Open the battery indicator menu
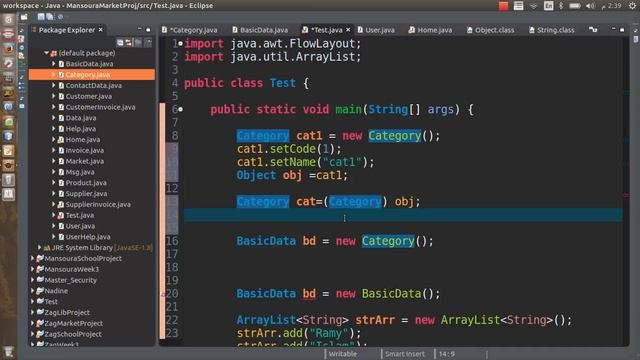640x360 pixels. point(575,6)
